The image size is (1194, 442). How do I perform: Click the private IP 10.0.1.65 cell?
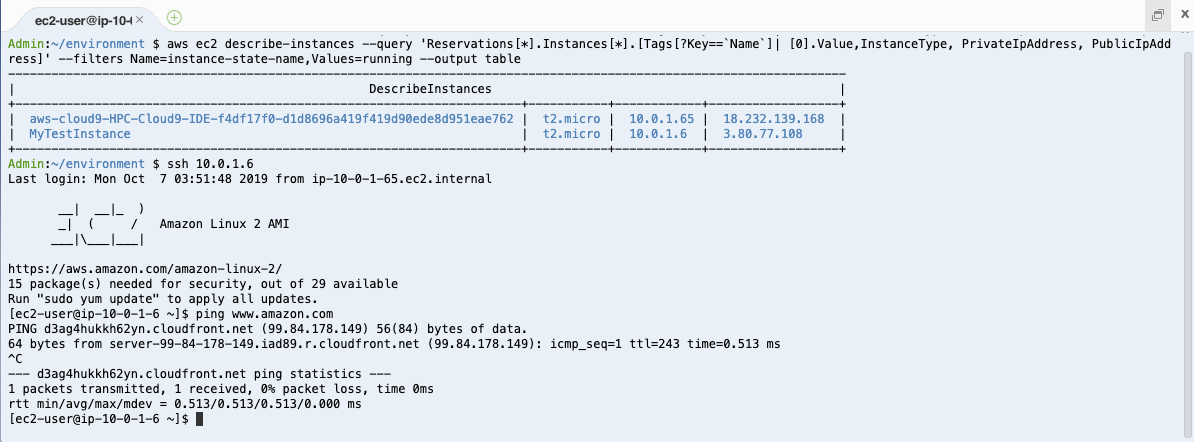(661, 119)
